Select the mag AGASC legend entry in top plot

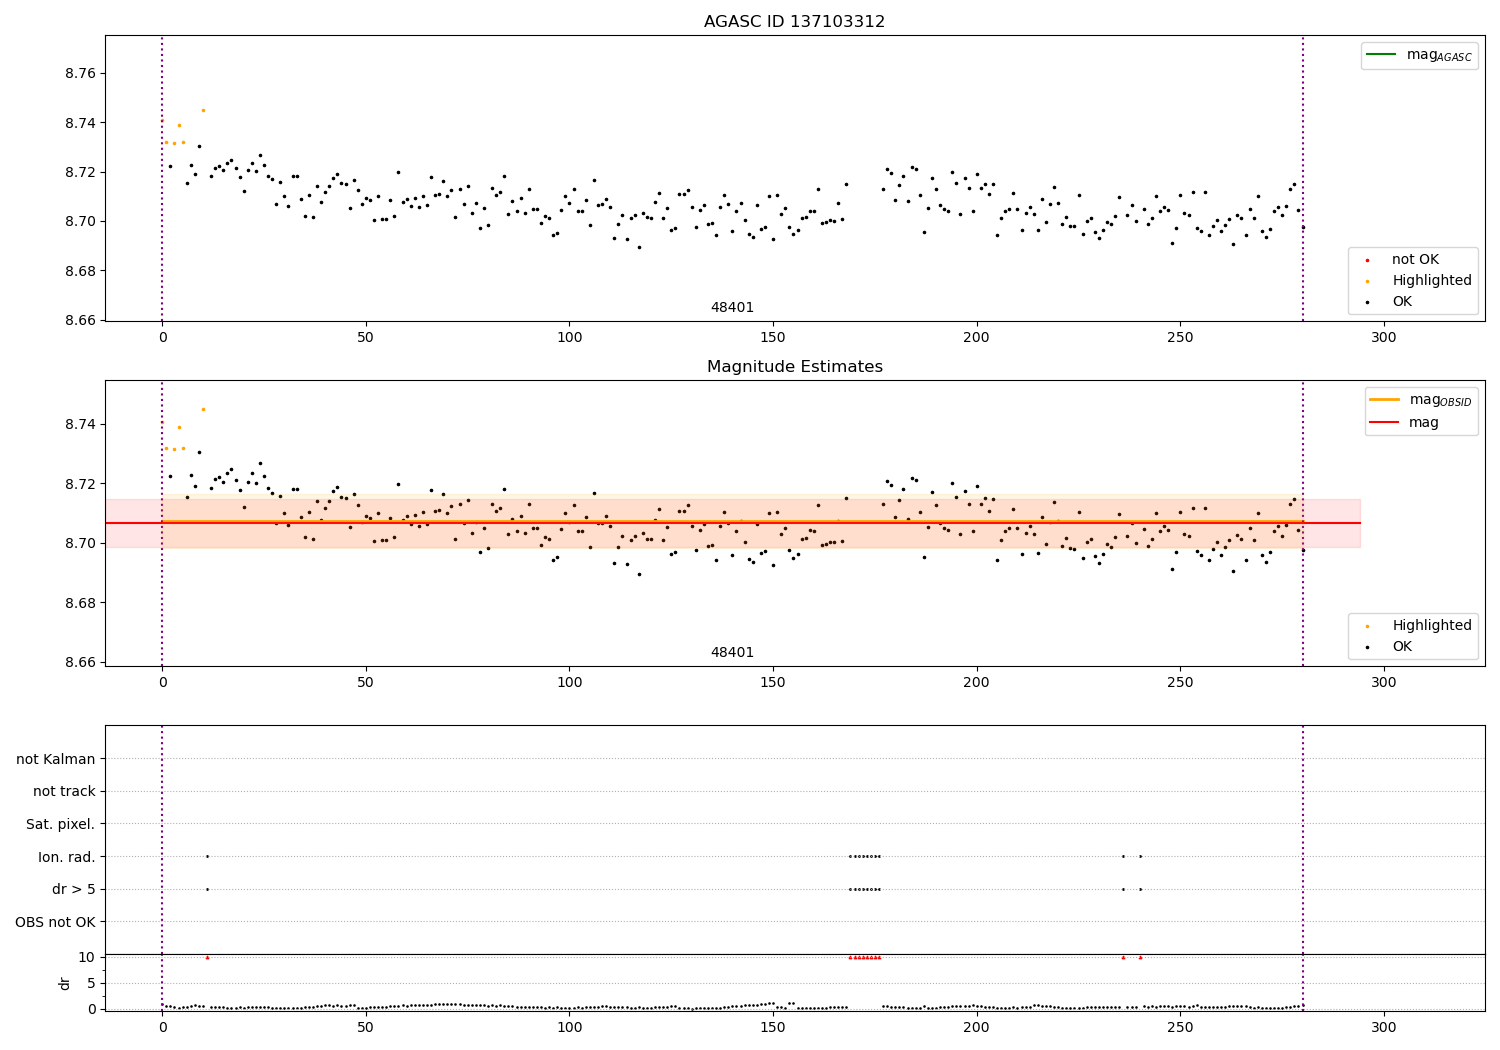(1419, 55)
